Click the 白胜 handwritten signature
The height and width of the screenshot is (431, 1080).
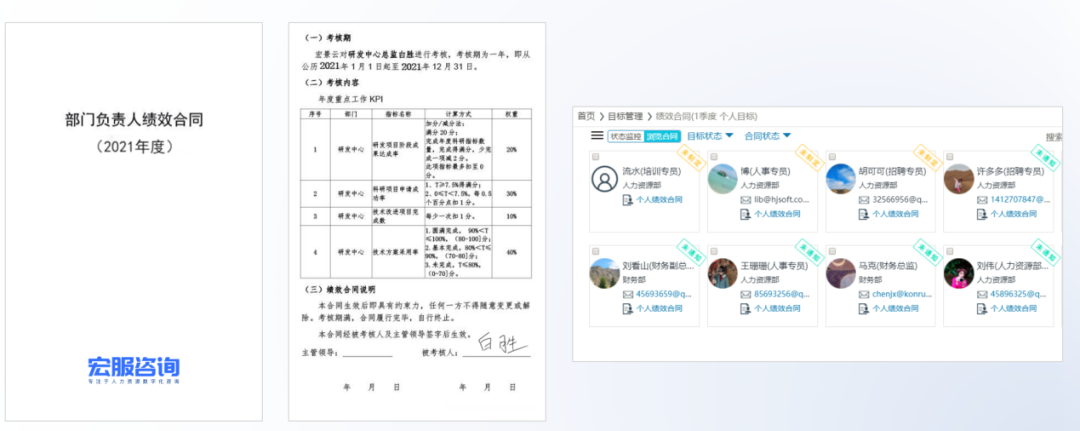[502, 342]
